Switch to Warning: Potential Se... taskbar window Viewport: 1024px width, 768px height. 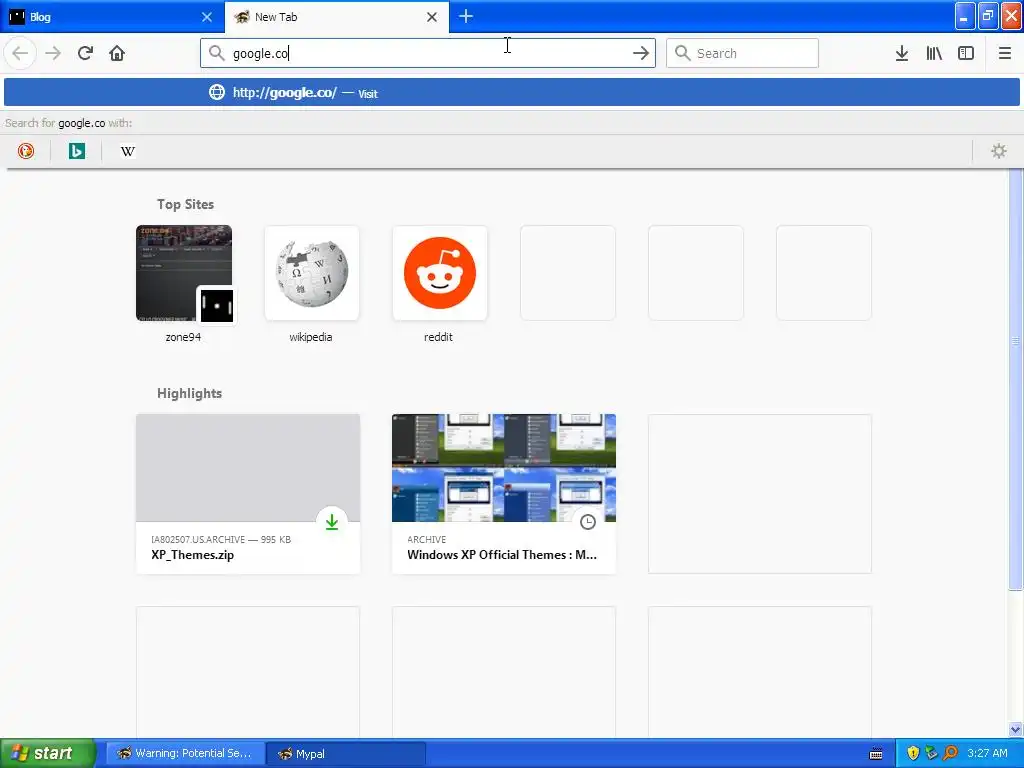(x=185, y=753)
